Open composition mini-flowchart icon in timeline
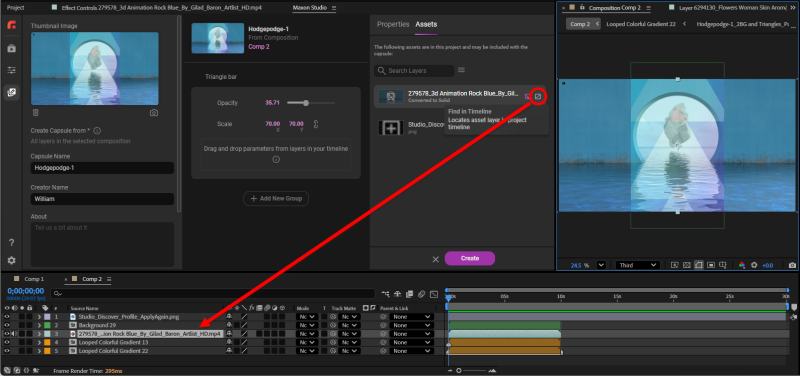This screenshot has height=376, width=800. pos(385,294)
